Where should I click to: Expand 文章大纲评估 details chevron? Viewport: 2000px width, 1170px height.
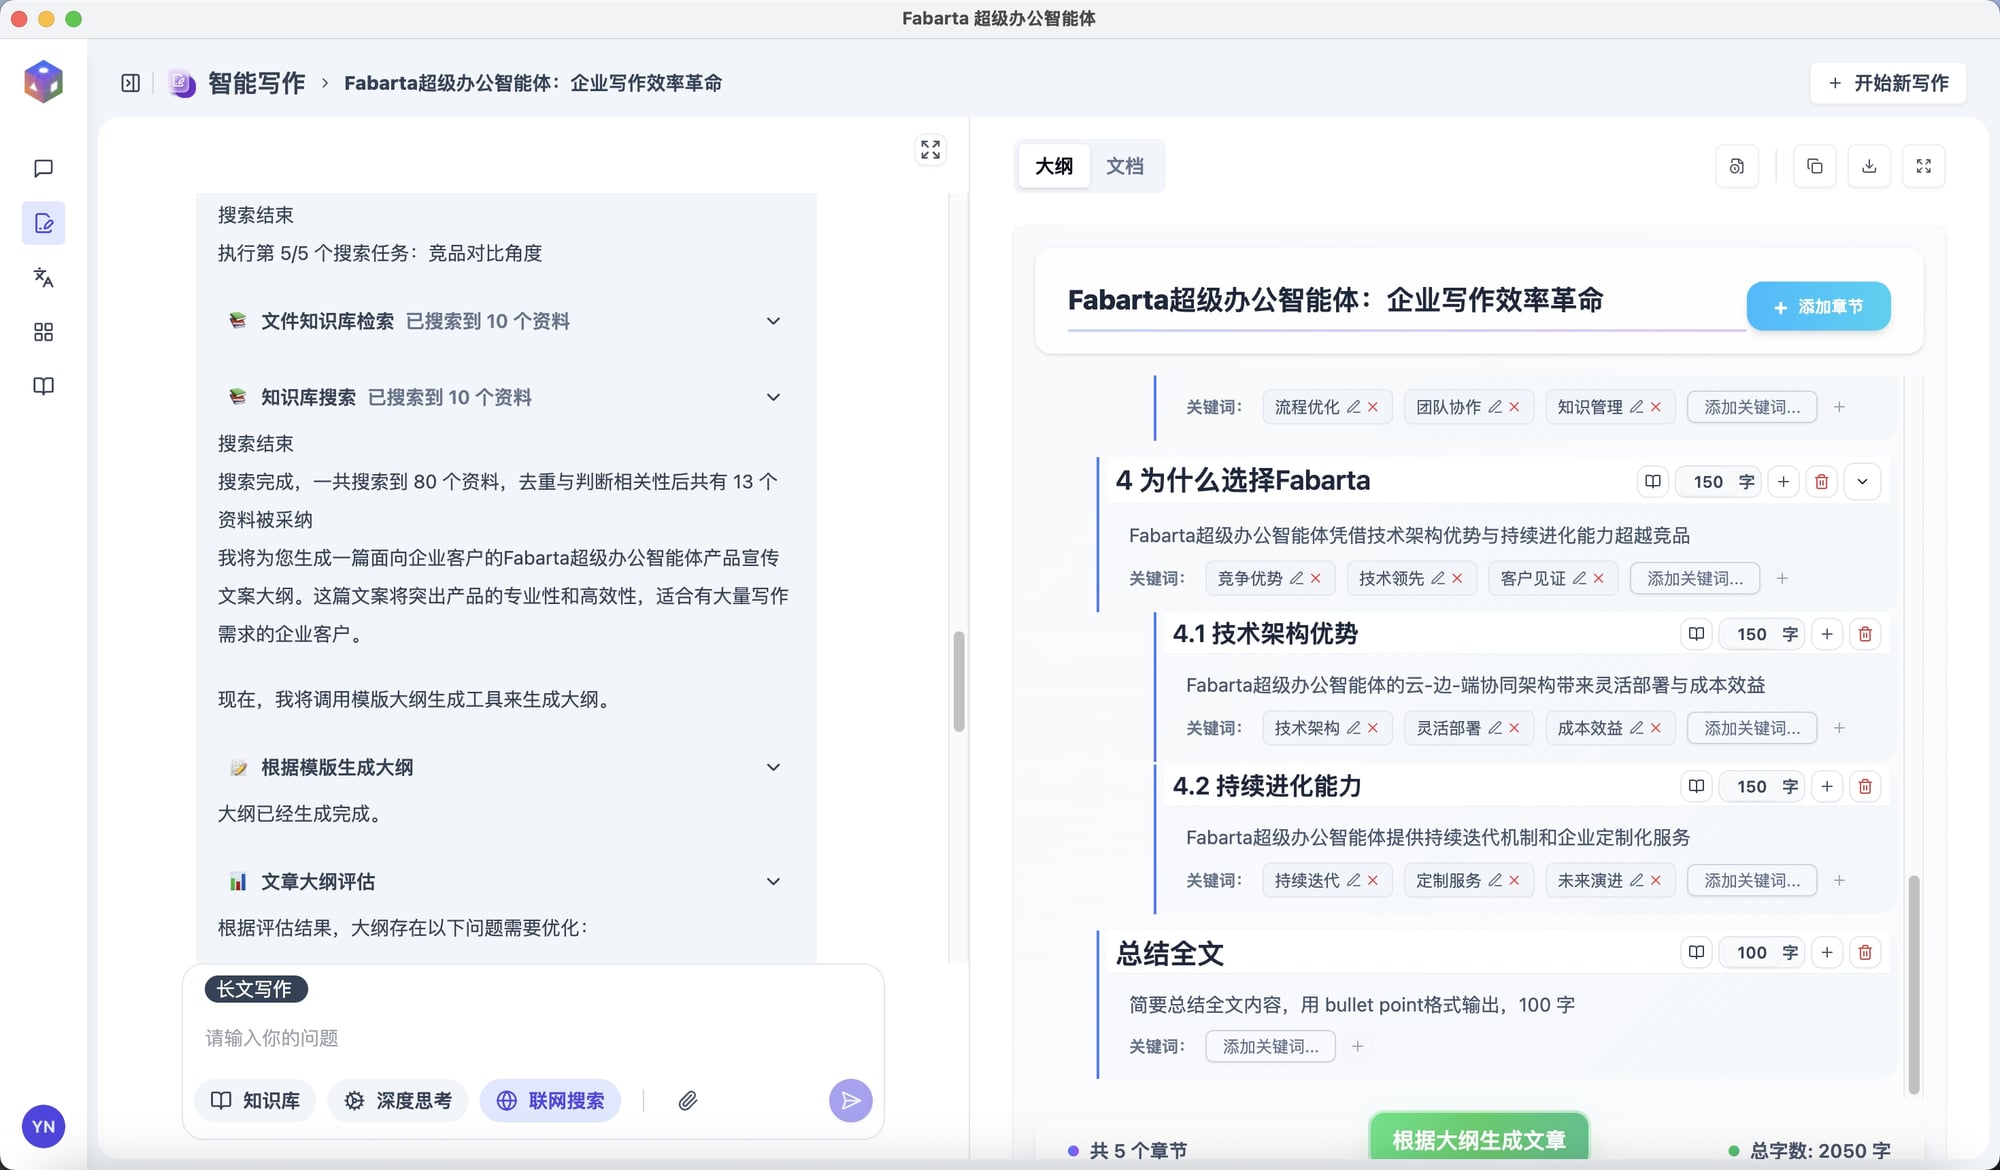coord(773,881)
